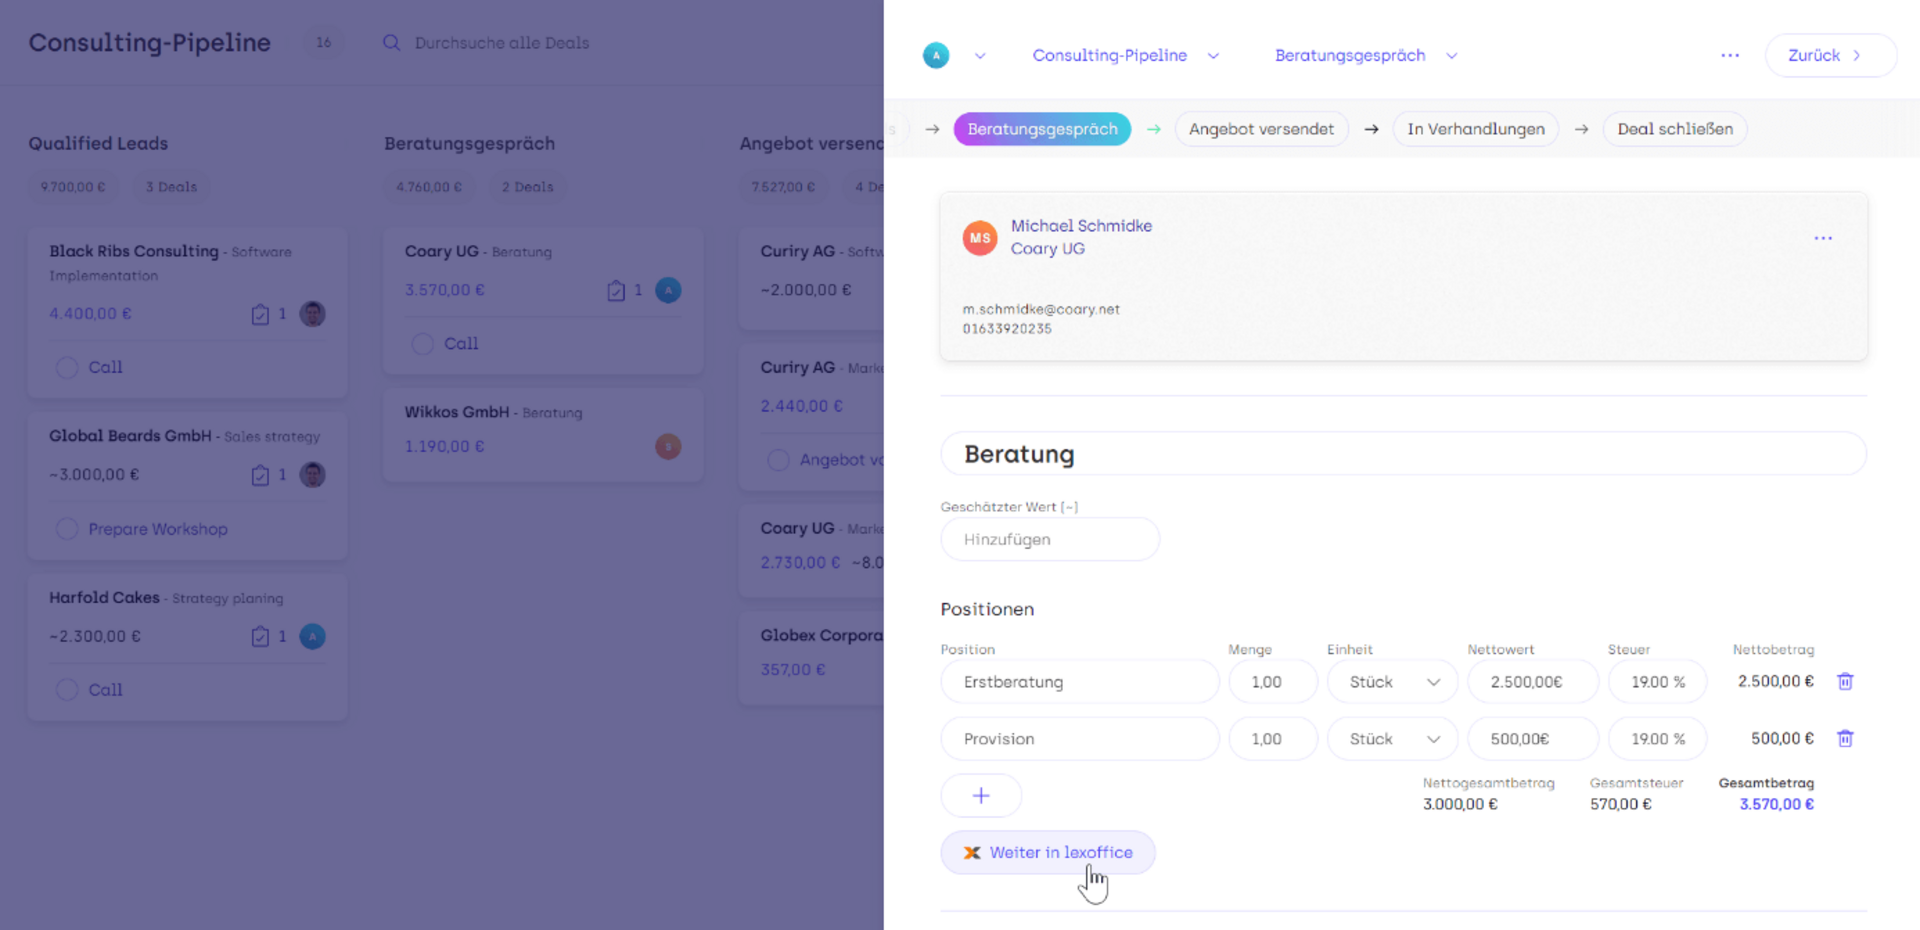
Task: Mark Call task done on Black Ribs Consulting
Action: 67,368
